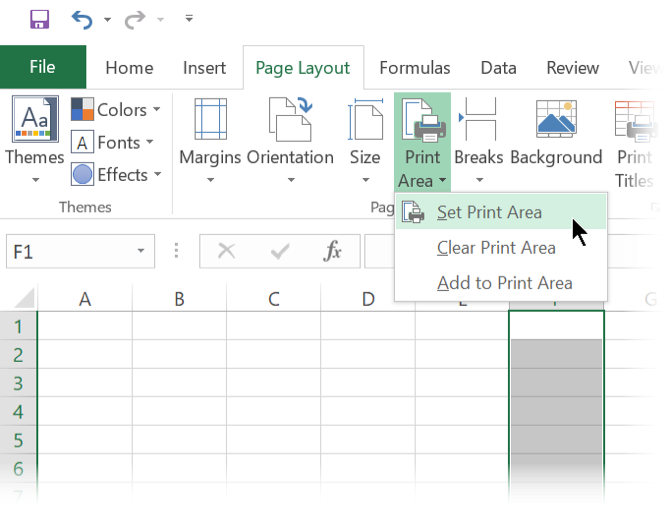Open Customize Quick Access Toolbar menu
This screenshot has width=670, height=510.
189,18
